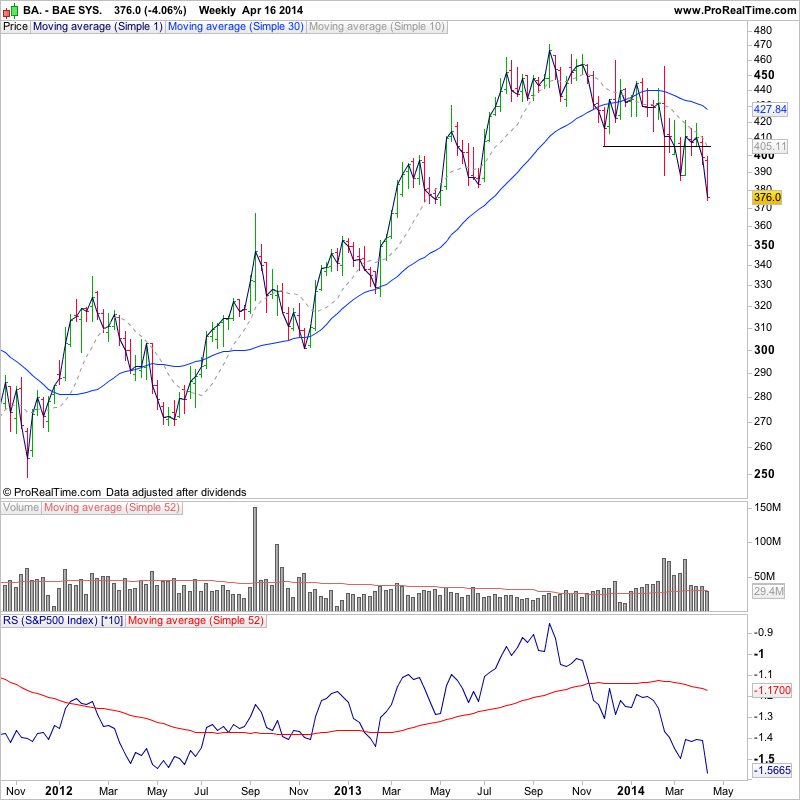Click the tallest volume bar near Sep 2012
Image resolution: width=800 pixels, height=800 pixels.
255,559
